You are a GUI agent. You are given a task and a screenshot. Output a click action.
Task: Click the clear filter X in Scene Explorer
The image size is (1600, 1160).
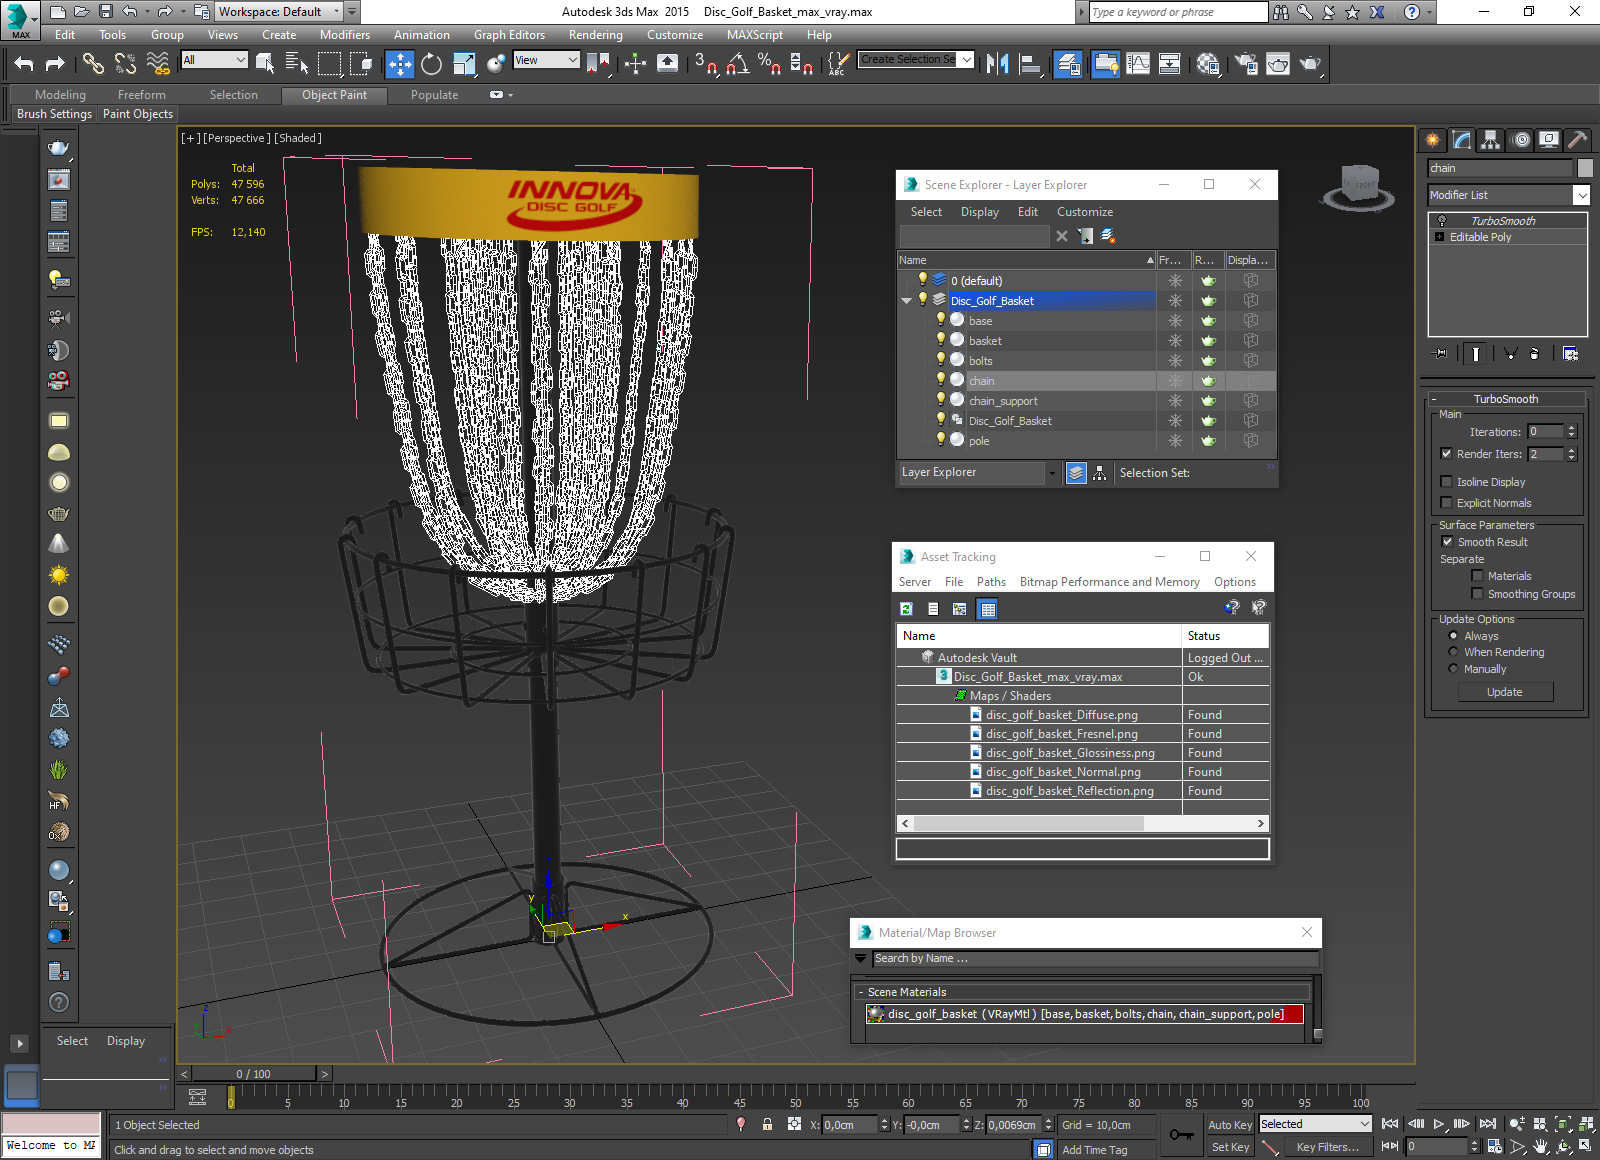coord(1061,236)
